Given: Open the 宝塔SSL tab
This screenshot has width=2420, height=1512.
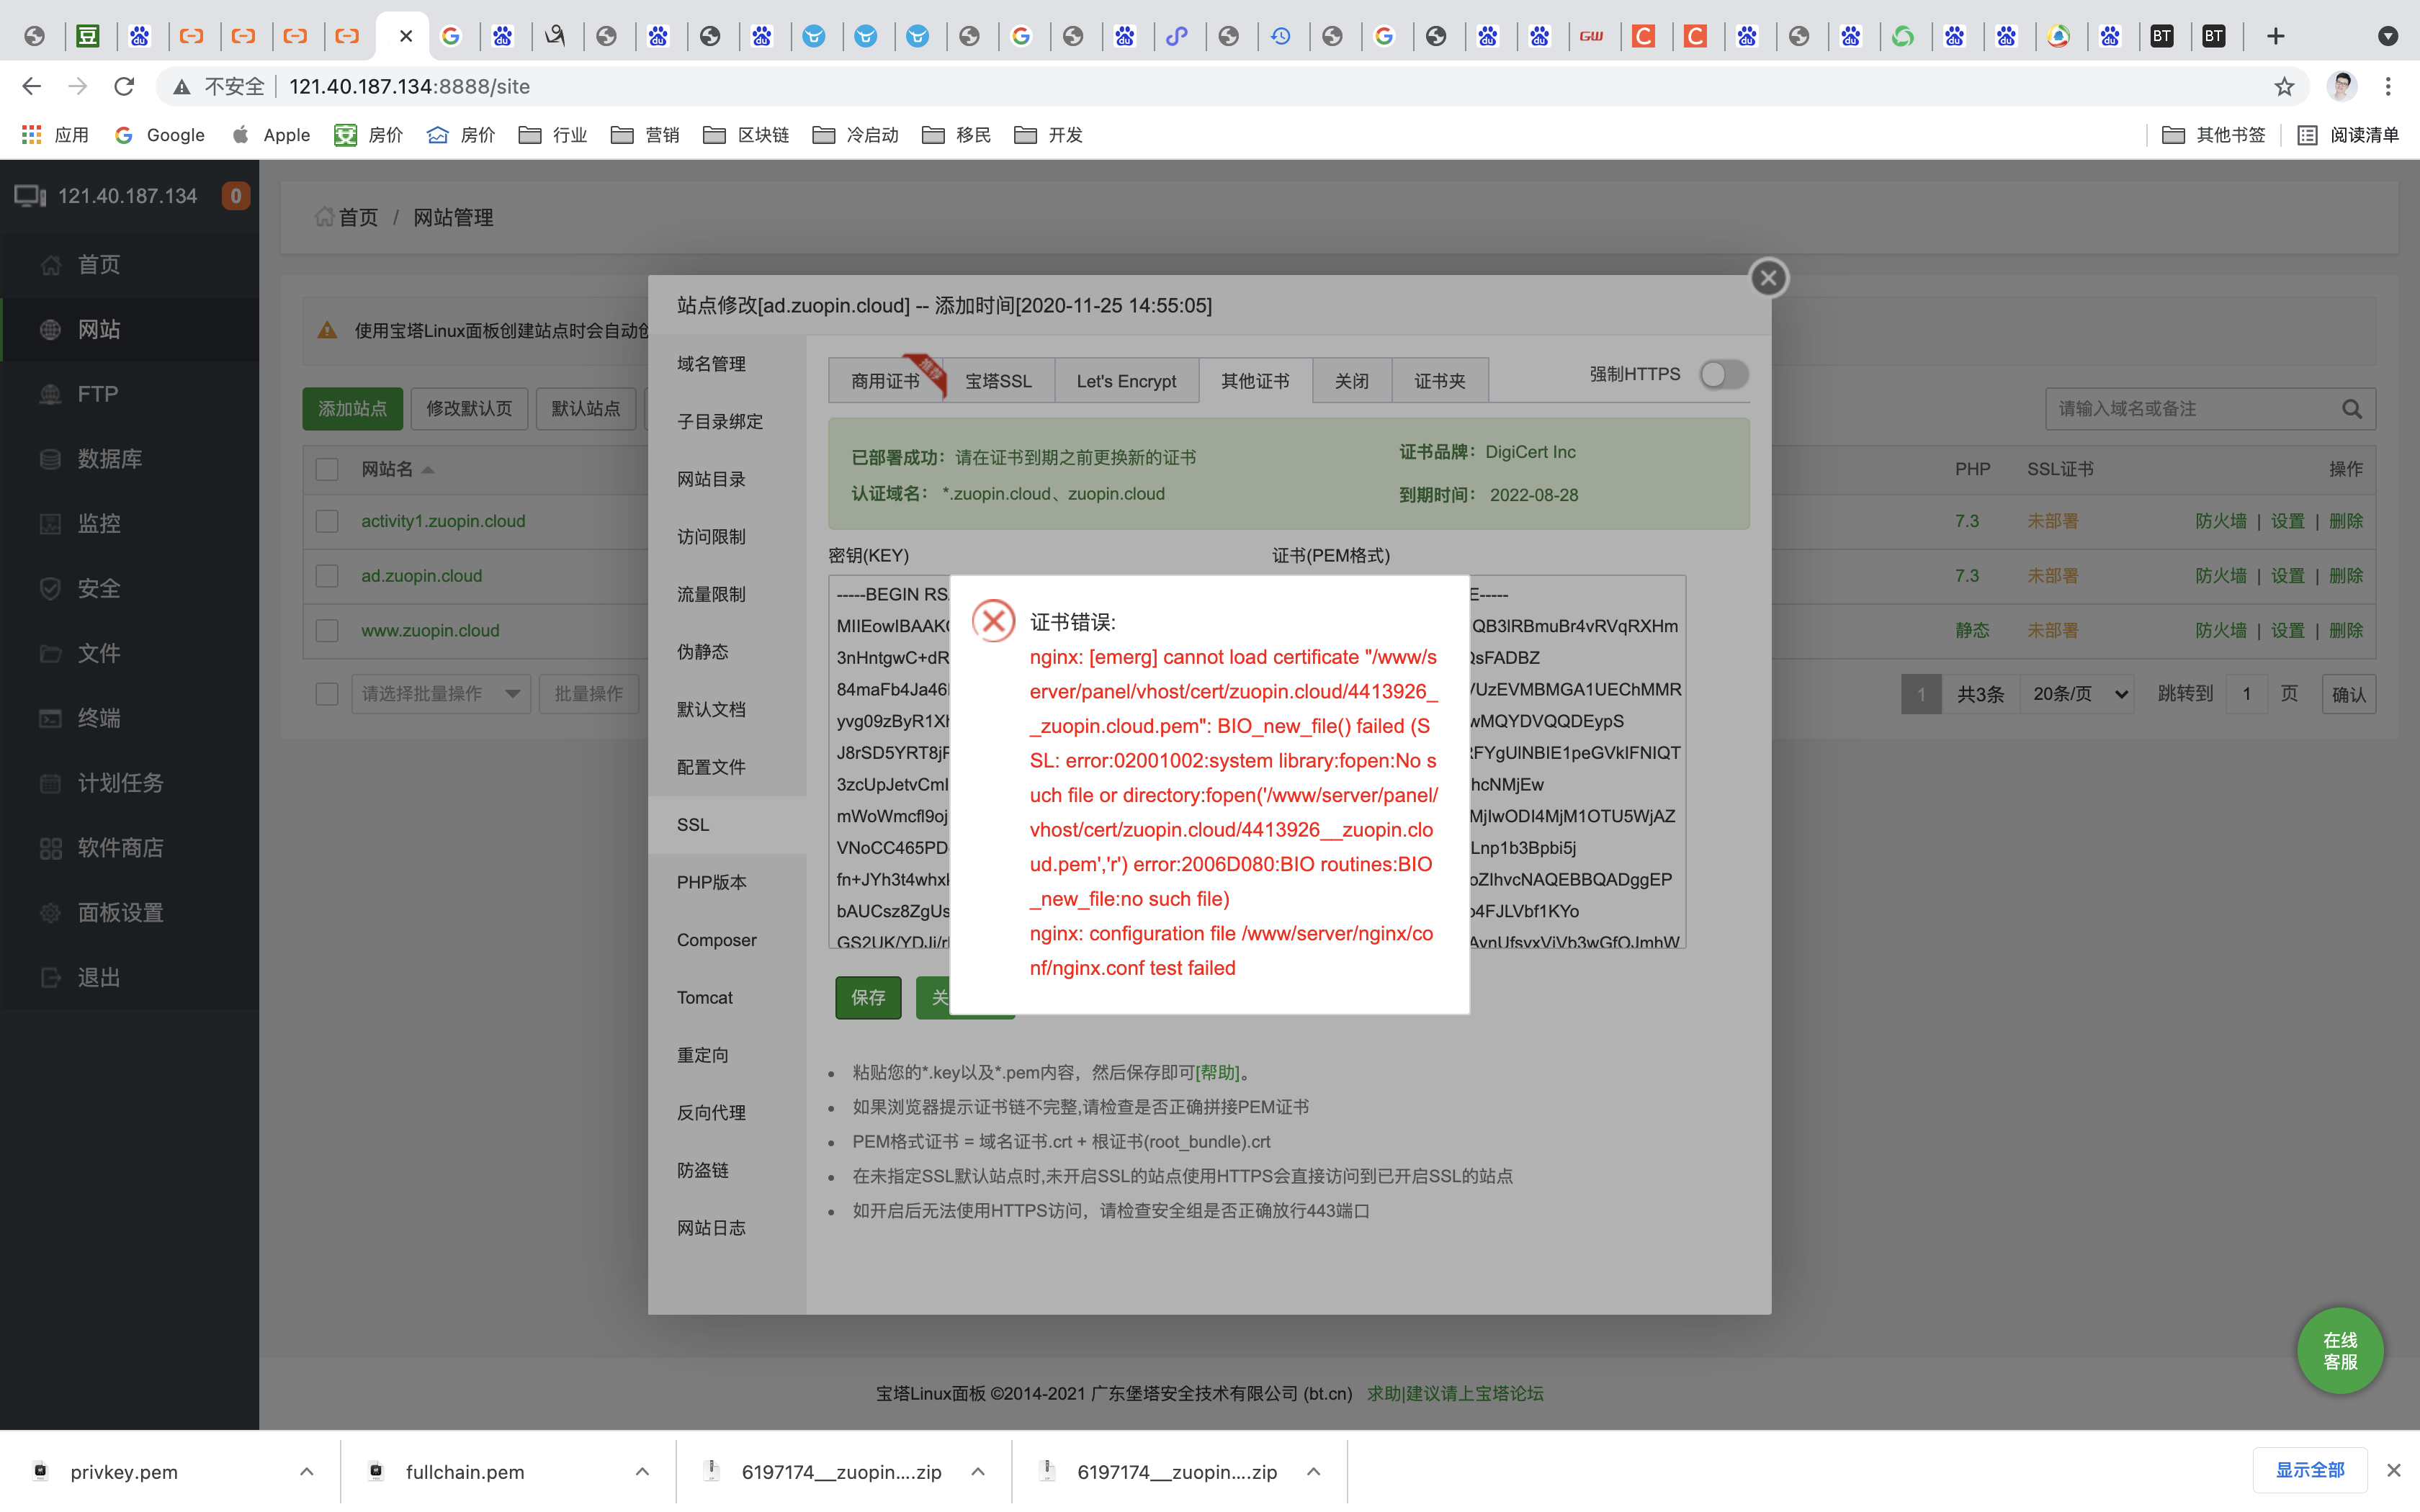Looking at the screenshot, I should (x=998, y=380).
